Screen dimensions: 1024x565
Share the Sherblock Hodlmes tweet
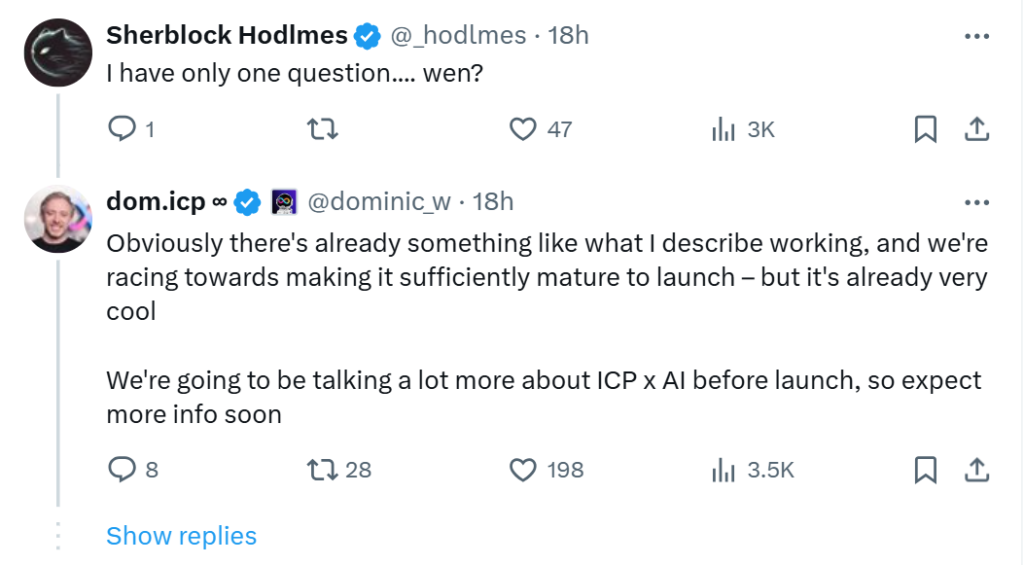976,129
